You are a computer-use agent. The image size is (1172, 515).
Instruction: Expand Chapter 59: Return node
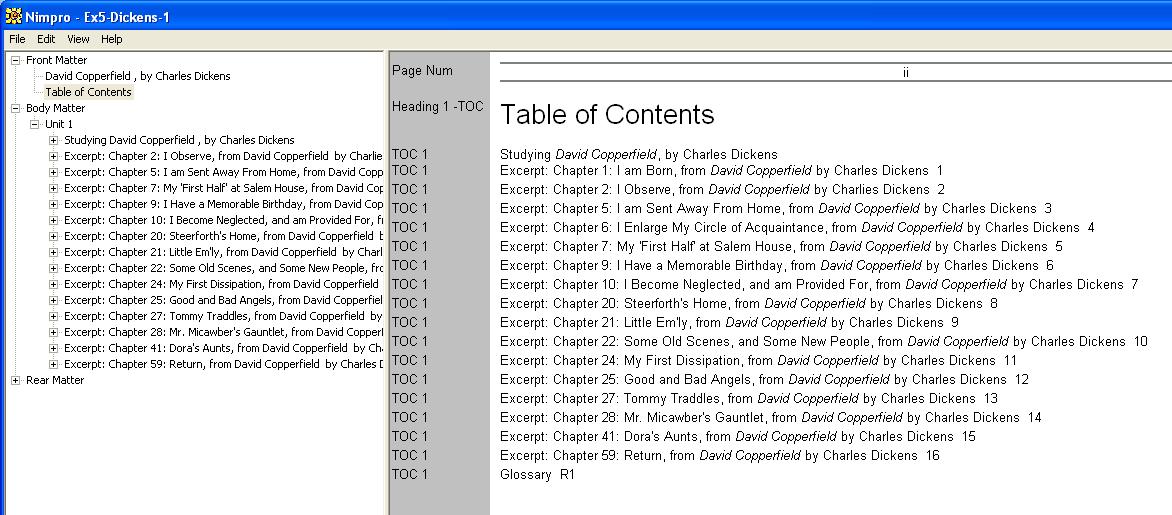53,365
